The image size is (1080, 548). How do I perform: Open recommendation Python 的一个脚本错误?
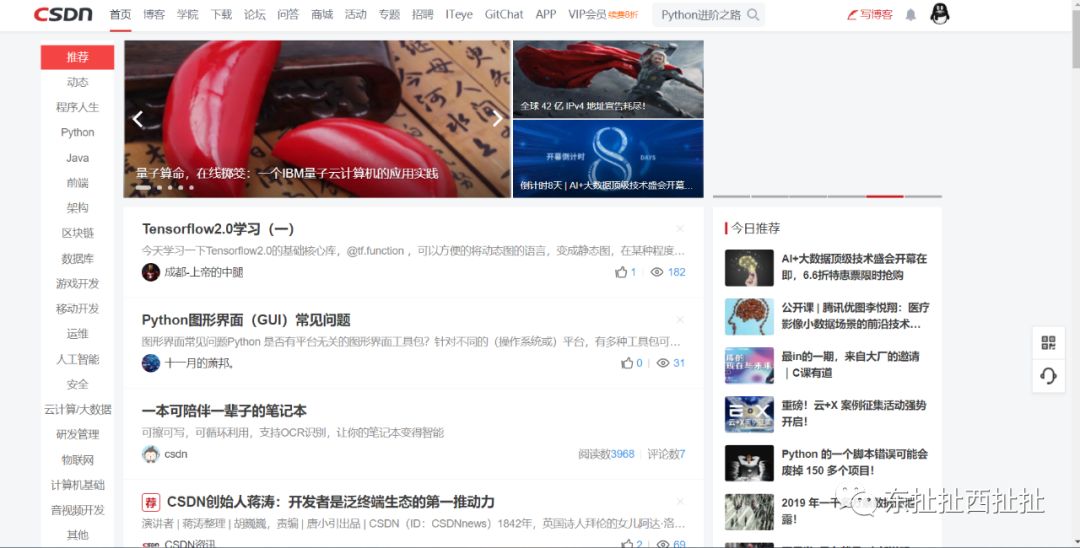point(854,462)
